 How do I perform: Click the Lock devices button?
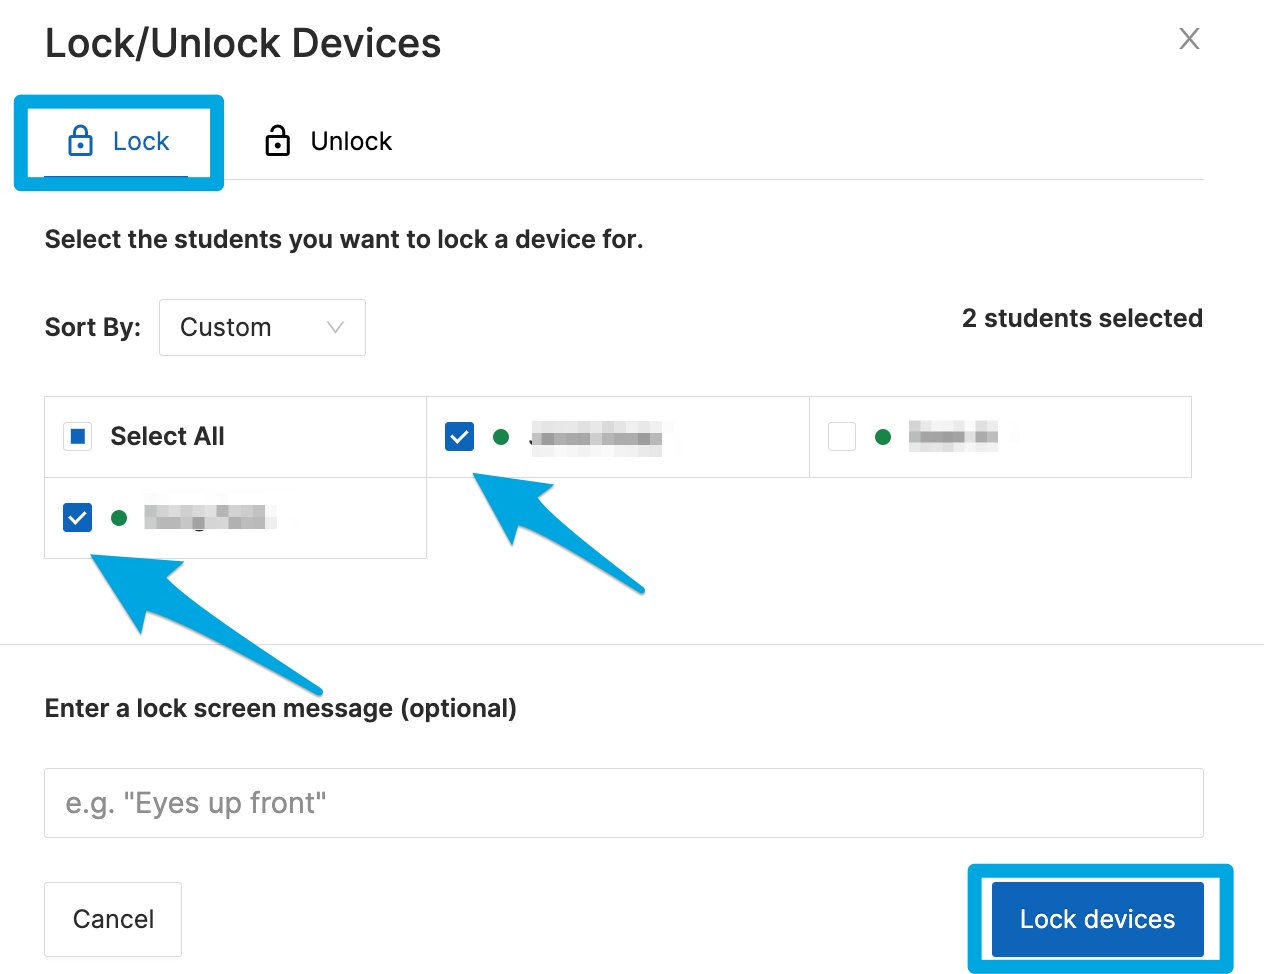point(1097,919)
